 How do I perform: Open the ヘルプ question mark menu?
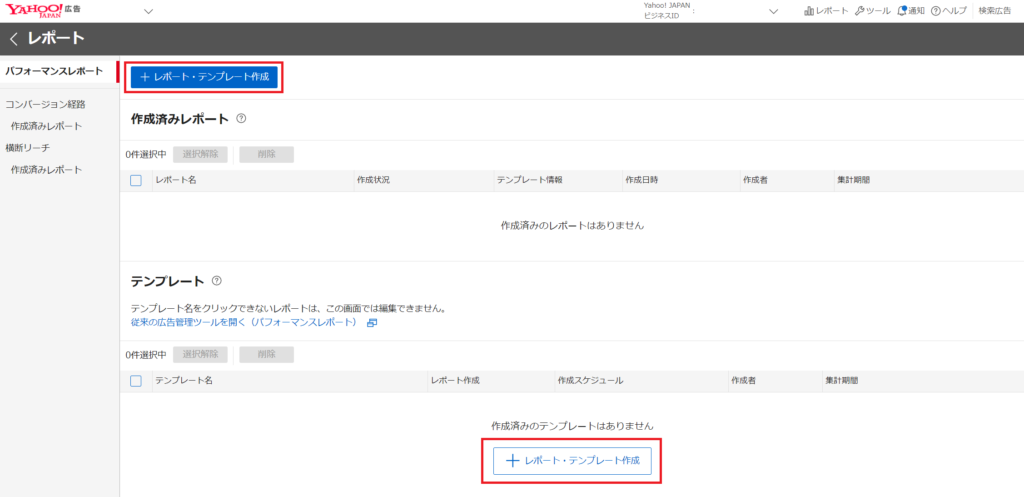pos(948,11)
